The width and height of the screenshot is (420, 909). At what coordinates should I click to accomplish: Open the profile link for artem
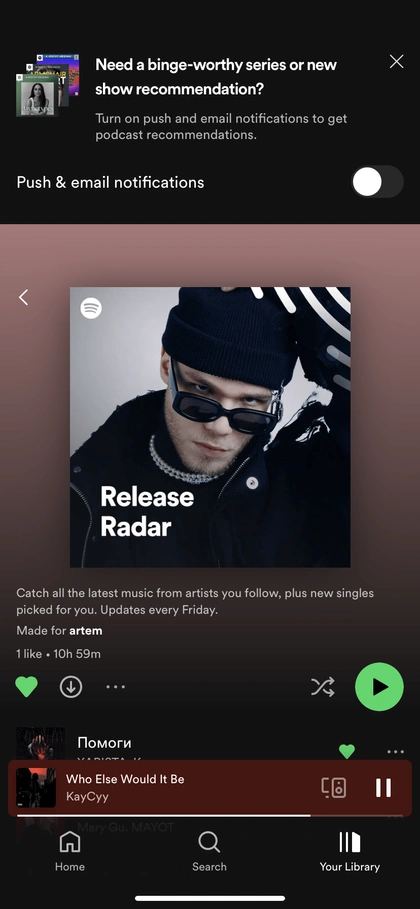[x=86, y=631]
